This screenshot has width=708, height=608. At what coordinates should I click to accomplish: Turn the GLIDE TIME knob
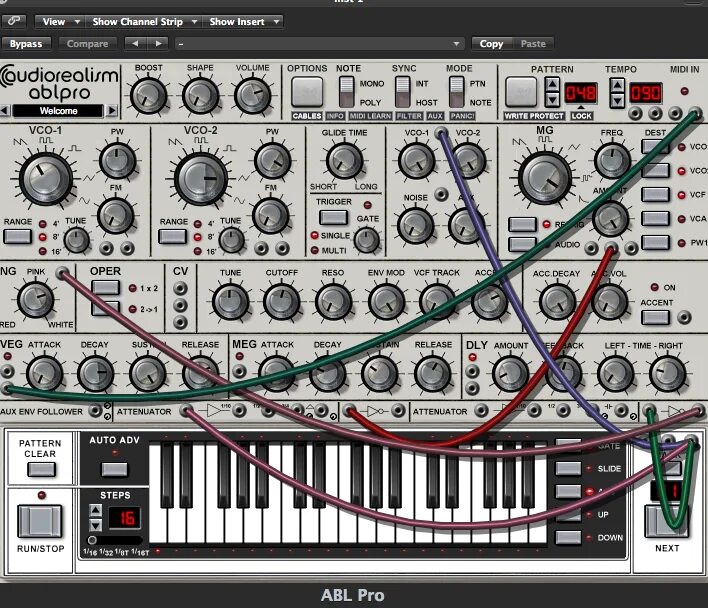344,161
